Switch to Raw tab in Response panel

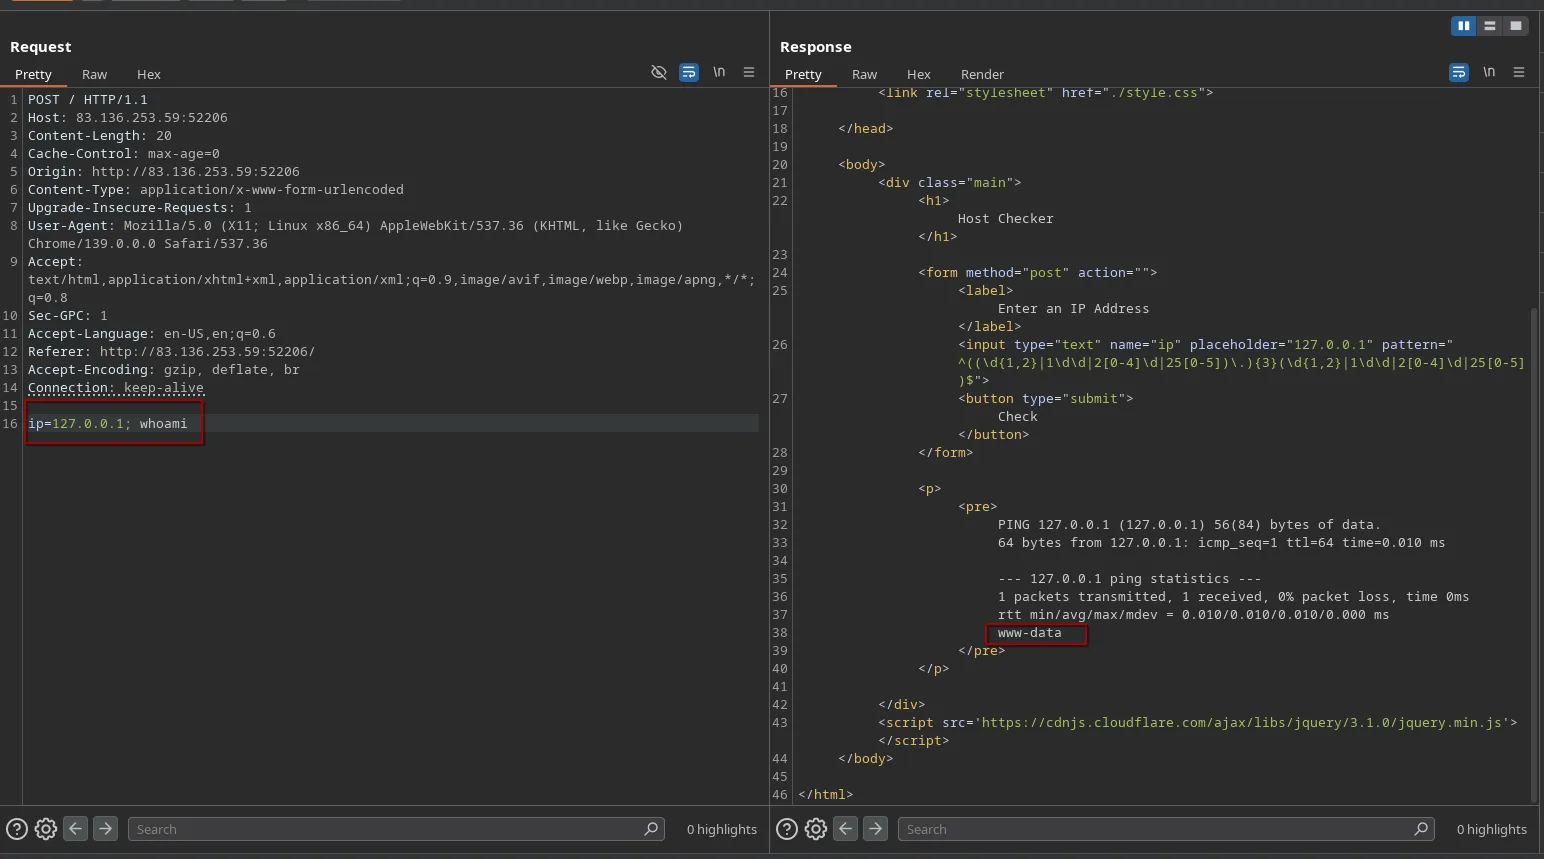864,74
